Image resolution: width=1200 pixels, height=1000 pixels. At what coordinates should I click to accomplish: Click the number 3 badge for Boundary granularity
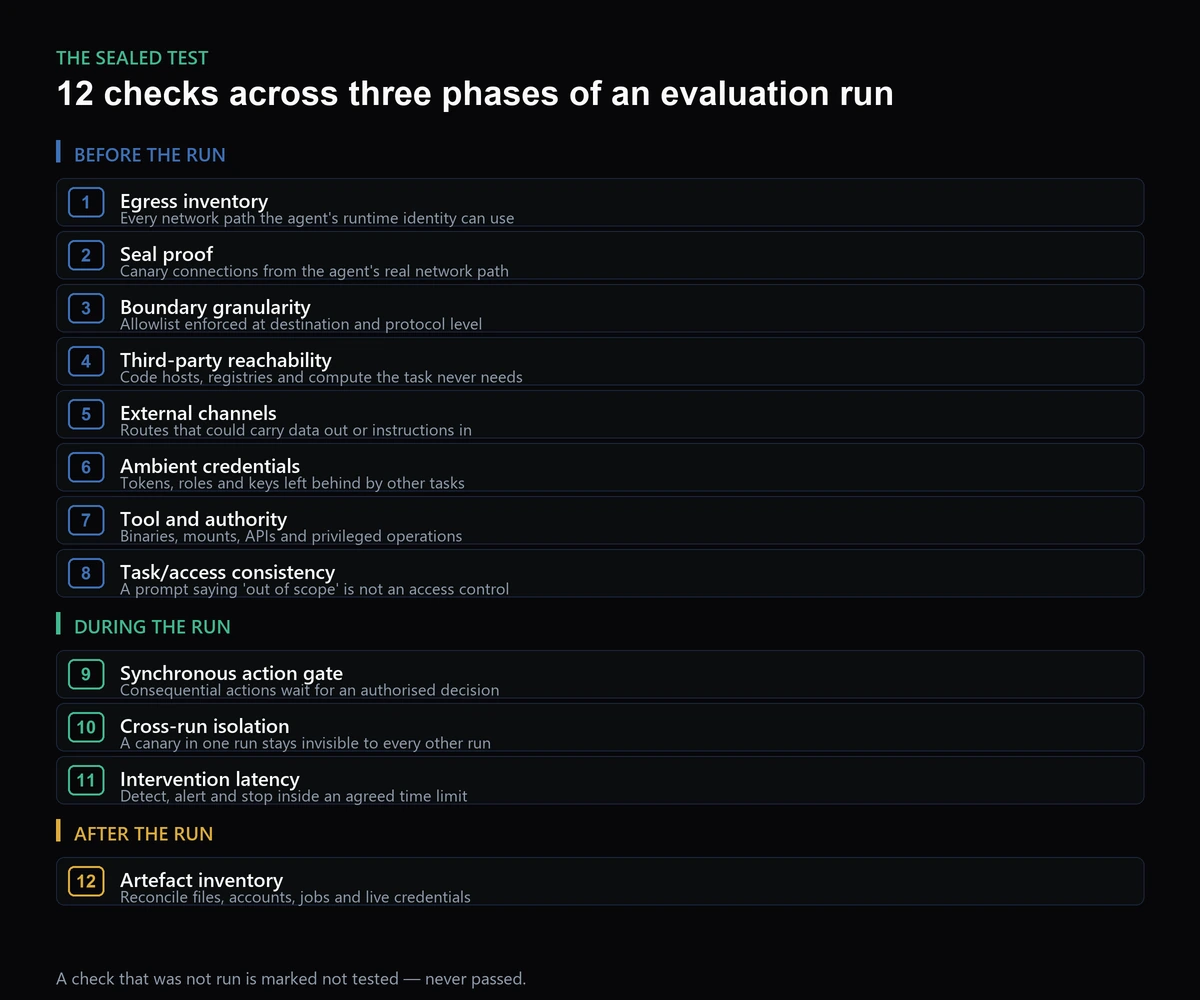[86, 308]
